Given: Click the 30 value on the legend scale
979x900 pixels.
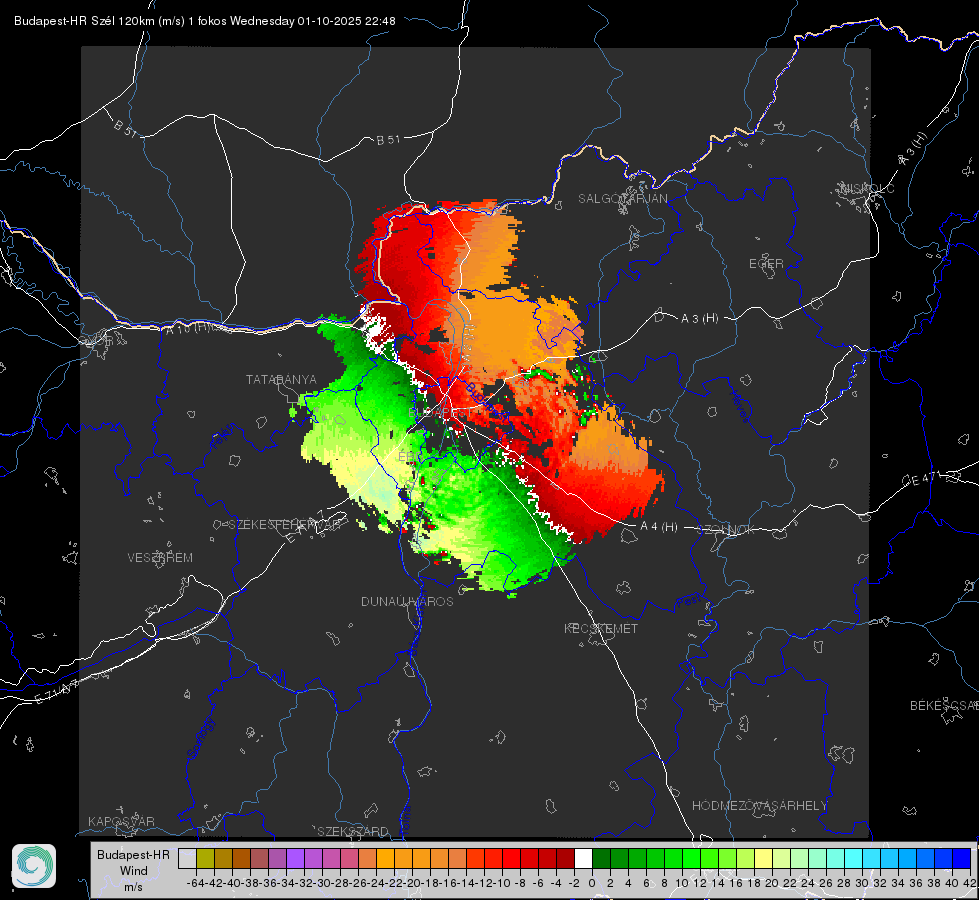Looking at the screenshot, I should pyautogui.click(x=862, y=883).
